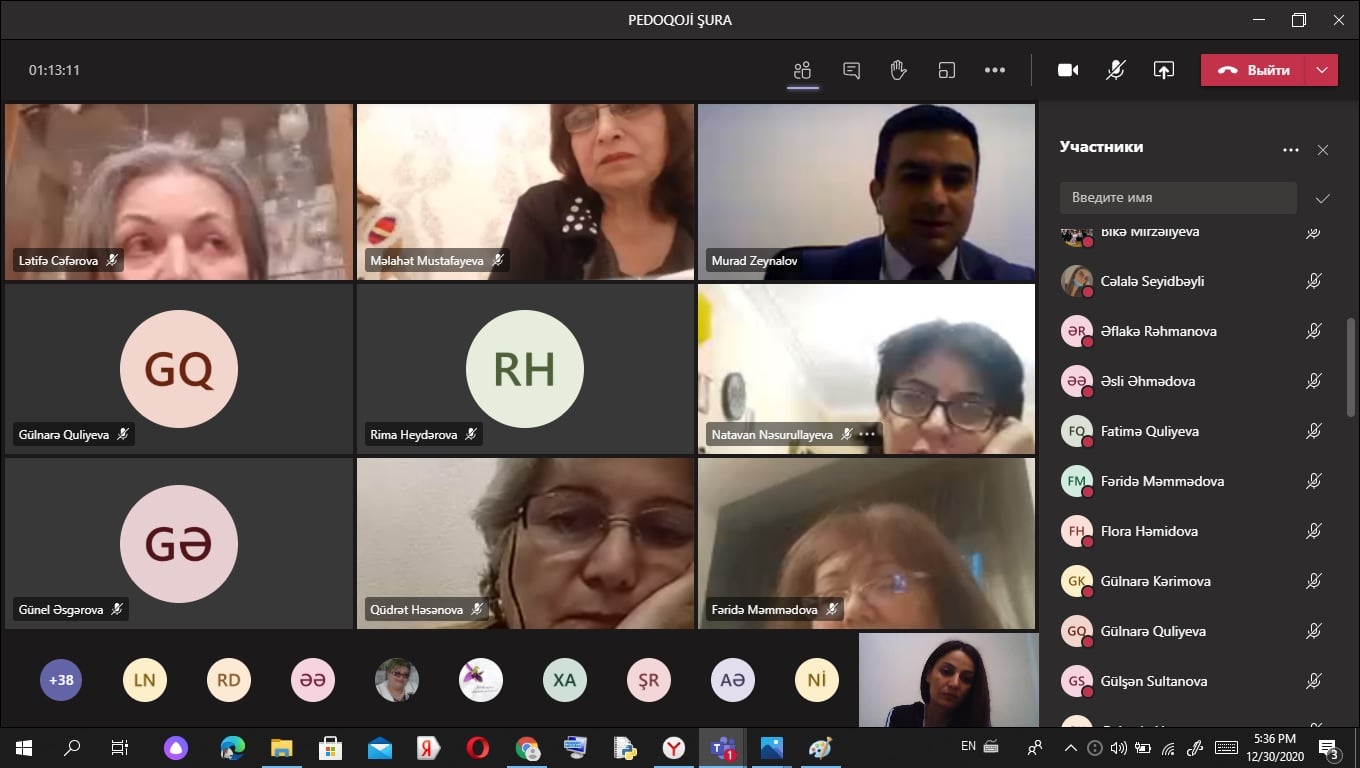Viewport: 1360px width, 768px height.
Task: Select Lətifə Cəfərova's video tile
Action: pos(179,192)
